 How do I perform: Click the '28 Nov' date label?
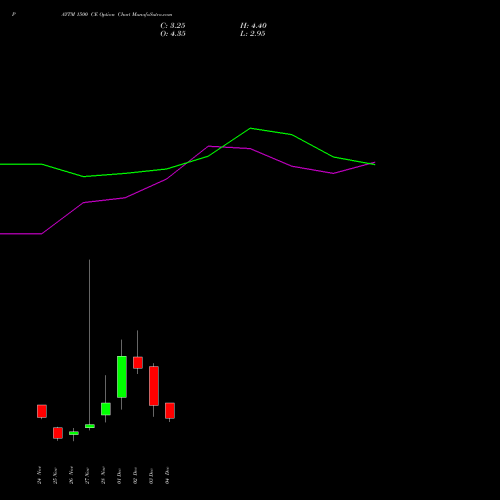(x=104, y=475)
